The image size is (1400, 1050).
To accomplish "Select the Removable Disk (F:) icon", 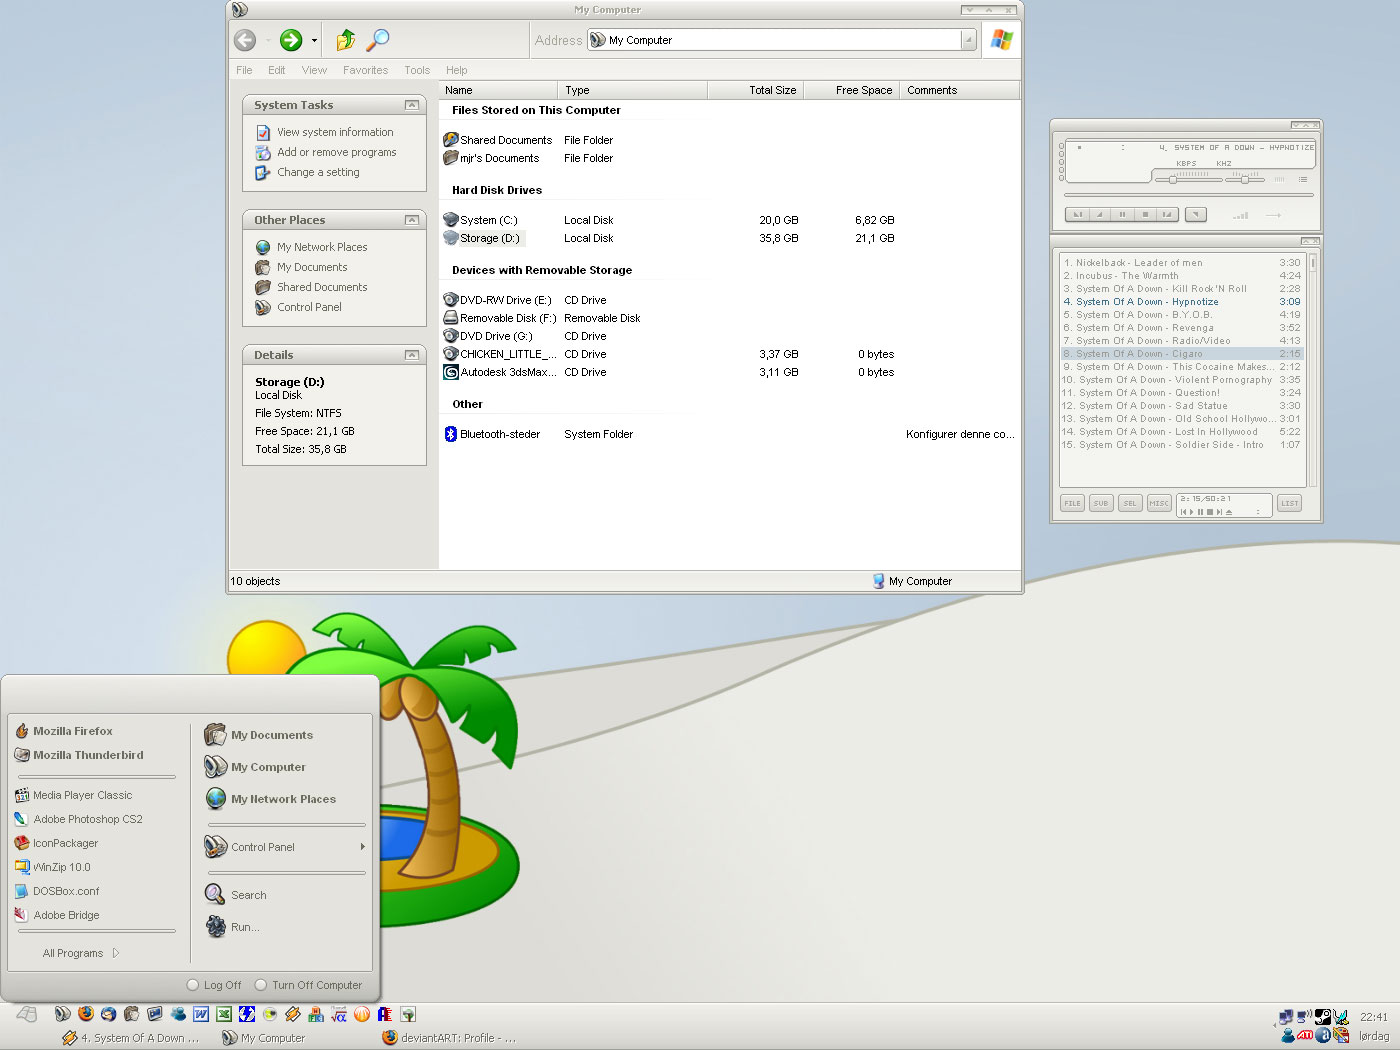I will point(451,318).
